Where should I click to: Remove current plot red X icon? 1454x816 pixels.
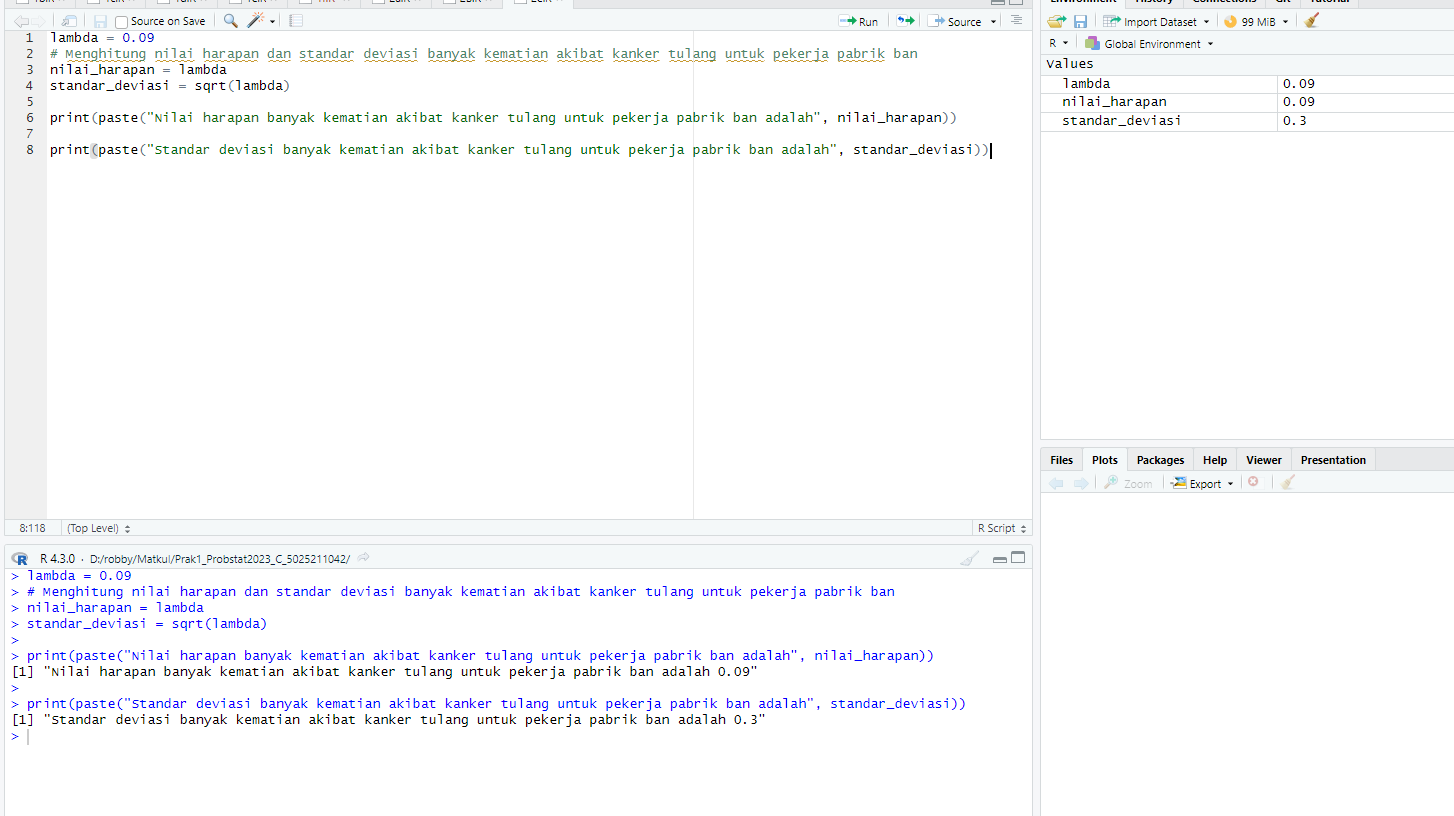click(x=1253, y=483)
